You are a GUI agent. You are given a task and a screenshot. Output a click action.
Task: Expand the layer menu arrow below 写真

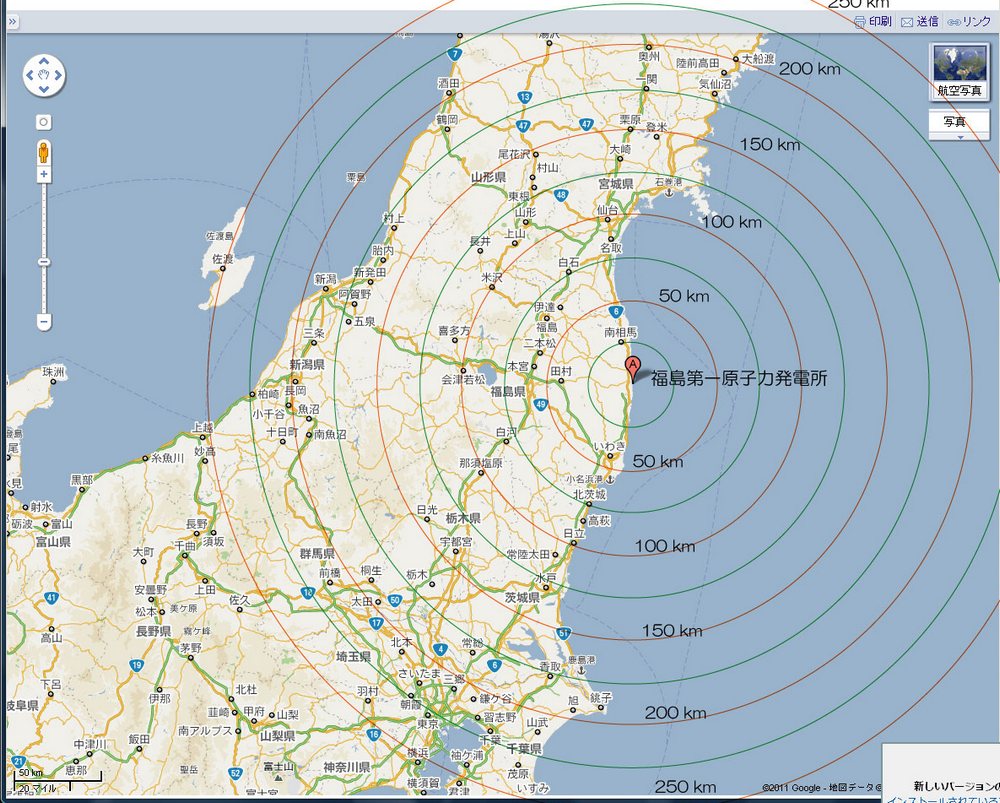(960, 136)
